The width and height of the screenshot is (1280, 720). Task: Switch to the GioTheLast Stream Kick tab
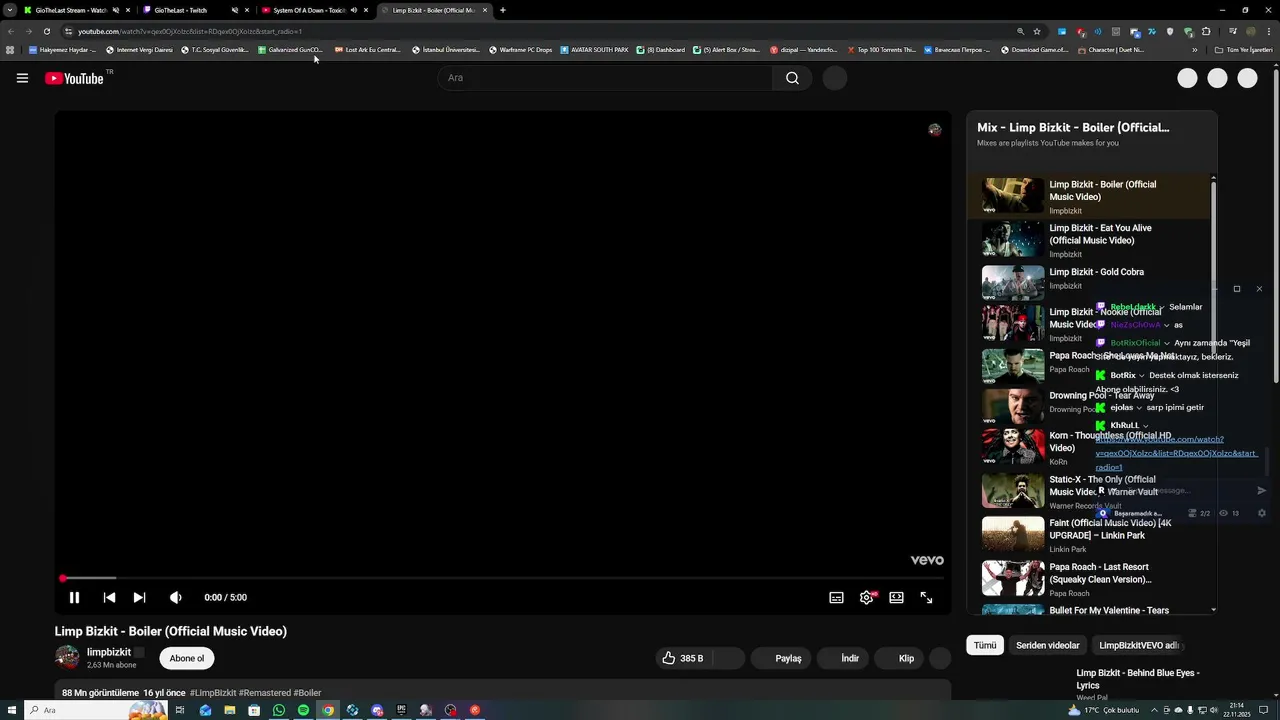[x=70, y=10]
